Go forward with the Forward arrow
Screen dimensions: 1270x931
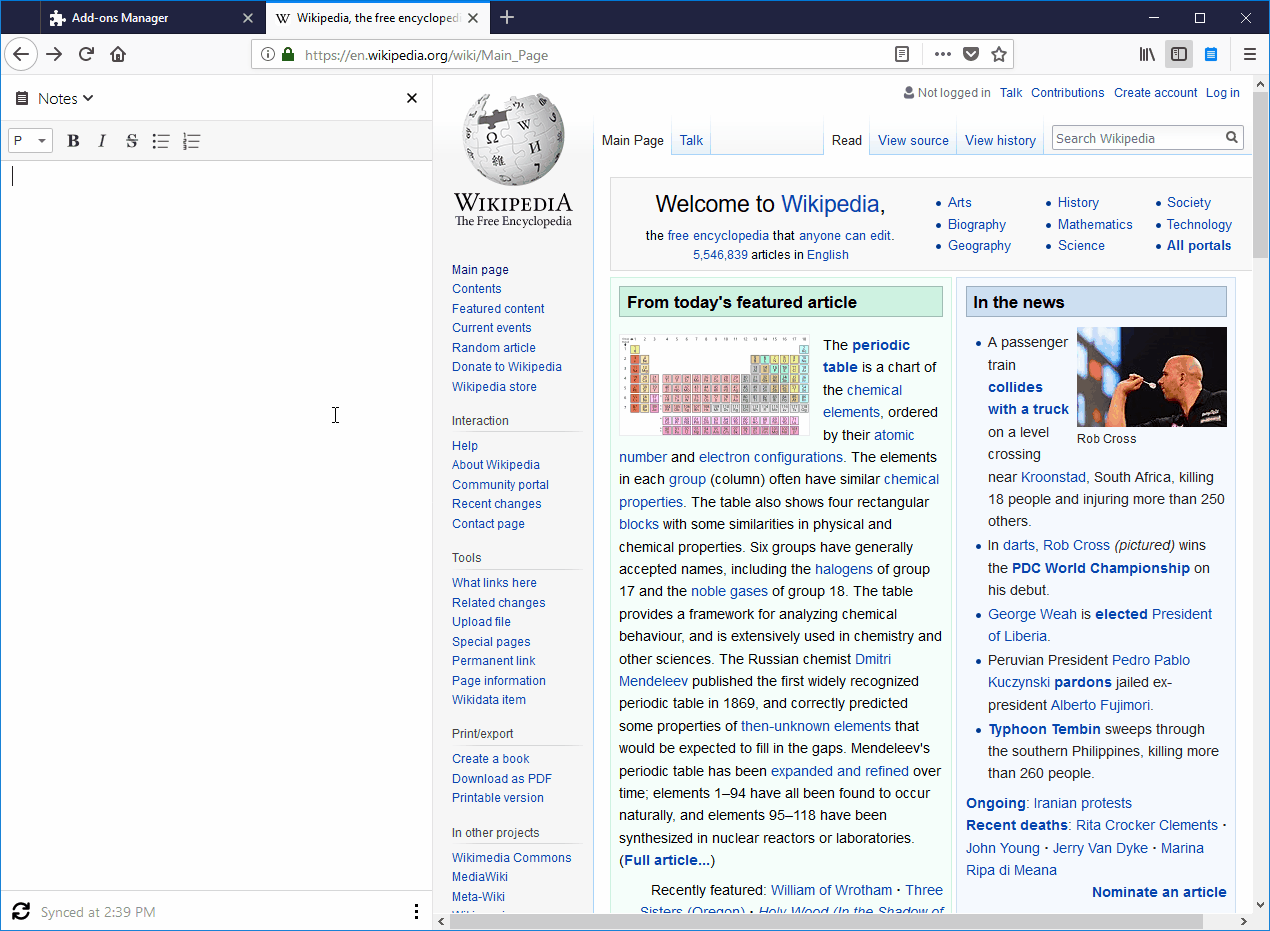(54, 54)
